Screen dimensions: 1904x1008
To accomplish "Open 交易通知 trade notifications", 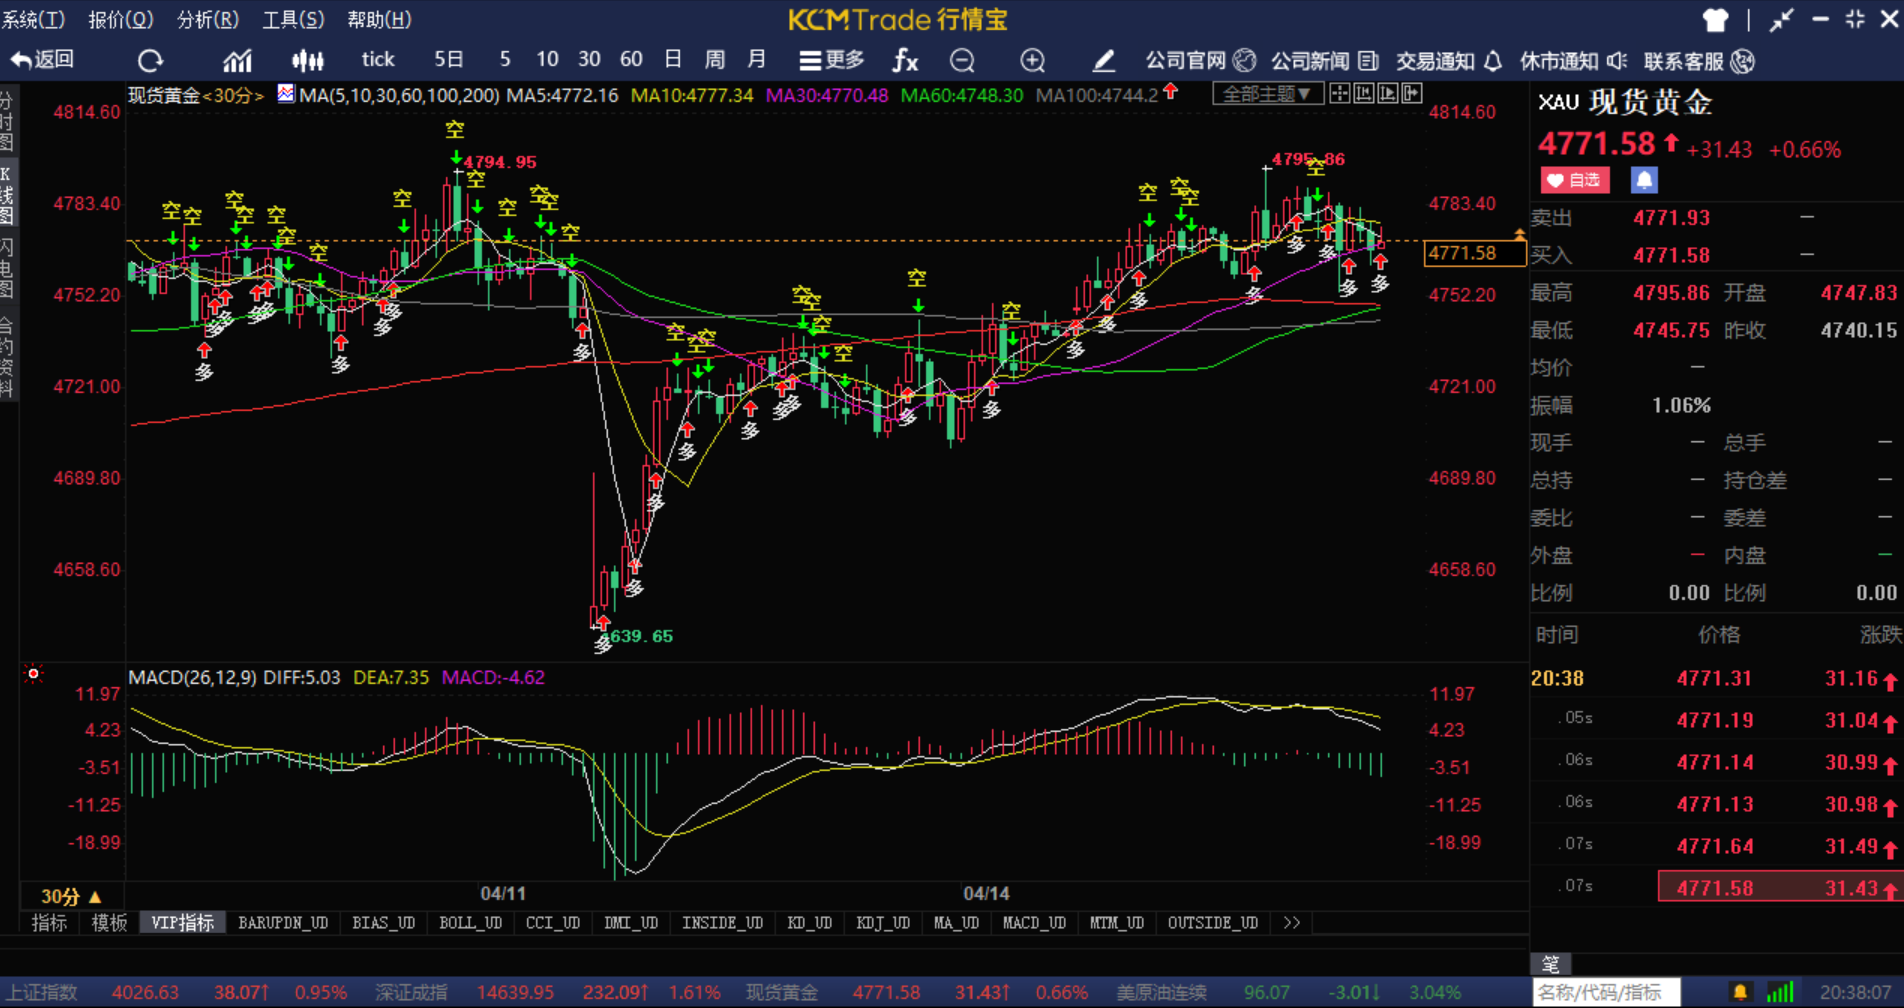I will point(1449,61).
